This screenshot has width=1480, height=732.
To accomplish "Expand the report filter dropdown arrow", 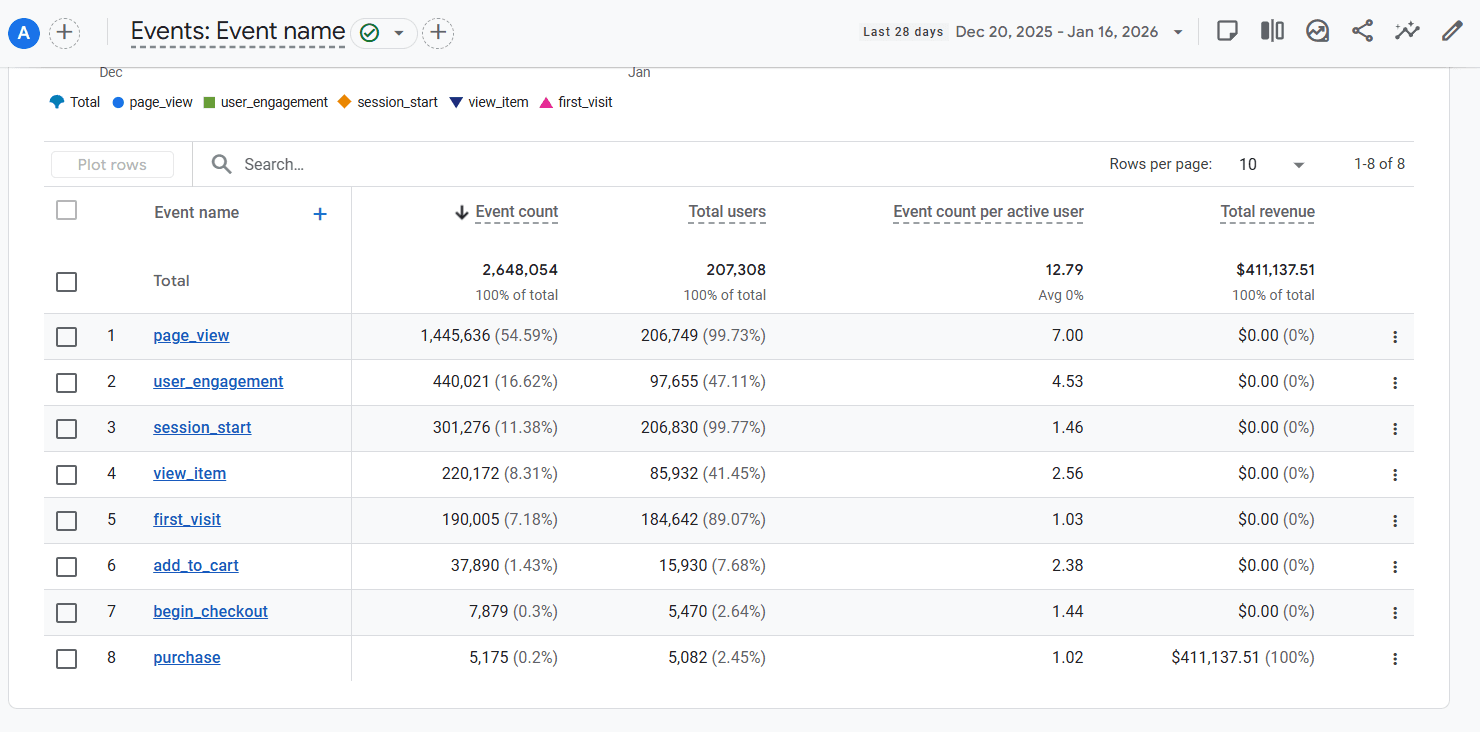I will coord(399,33).
